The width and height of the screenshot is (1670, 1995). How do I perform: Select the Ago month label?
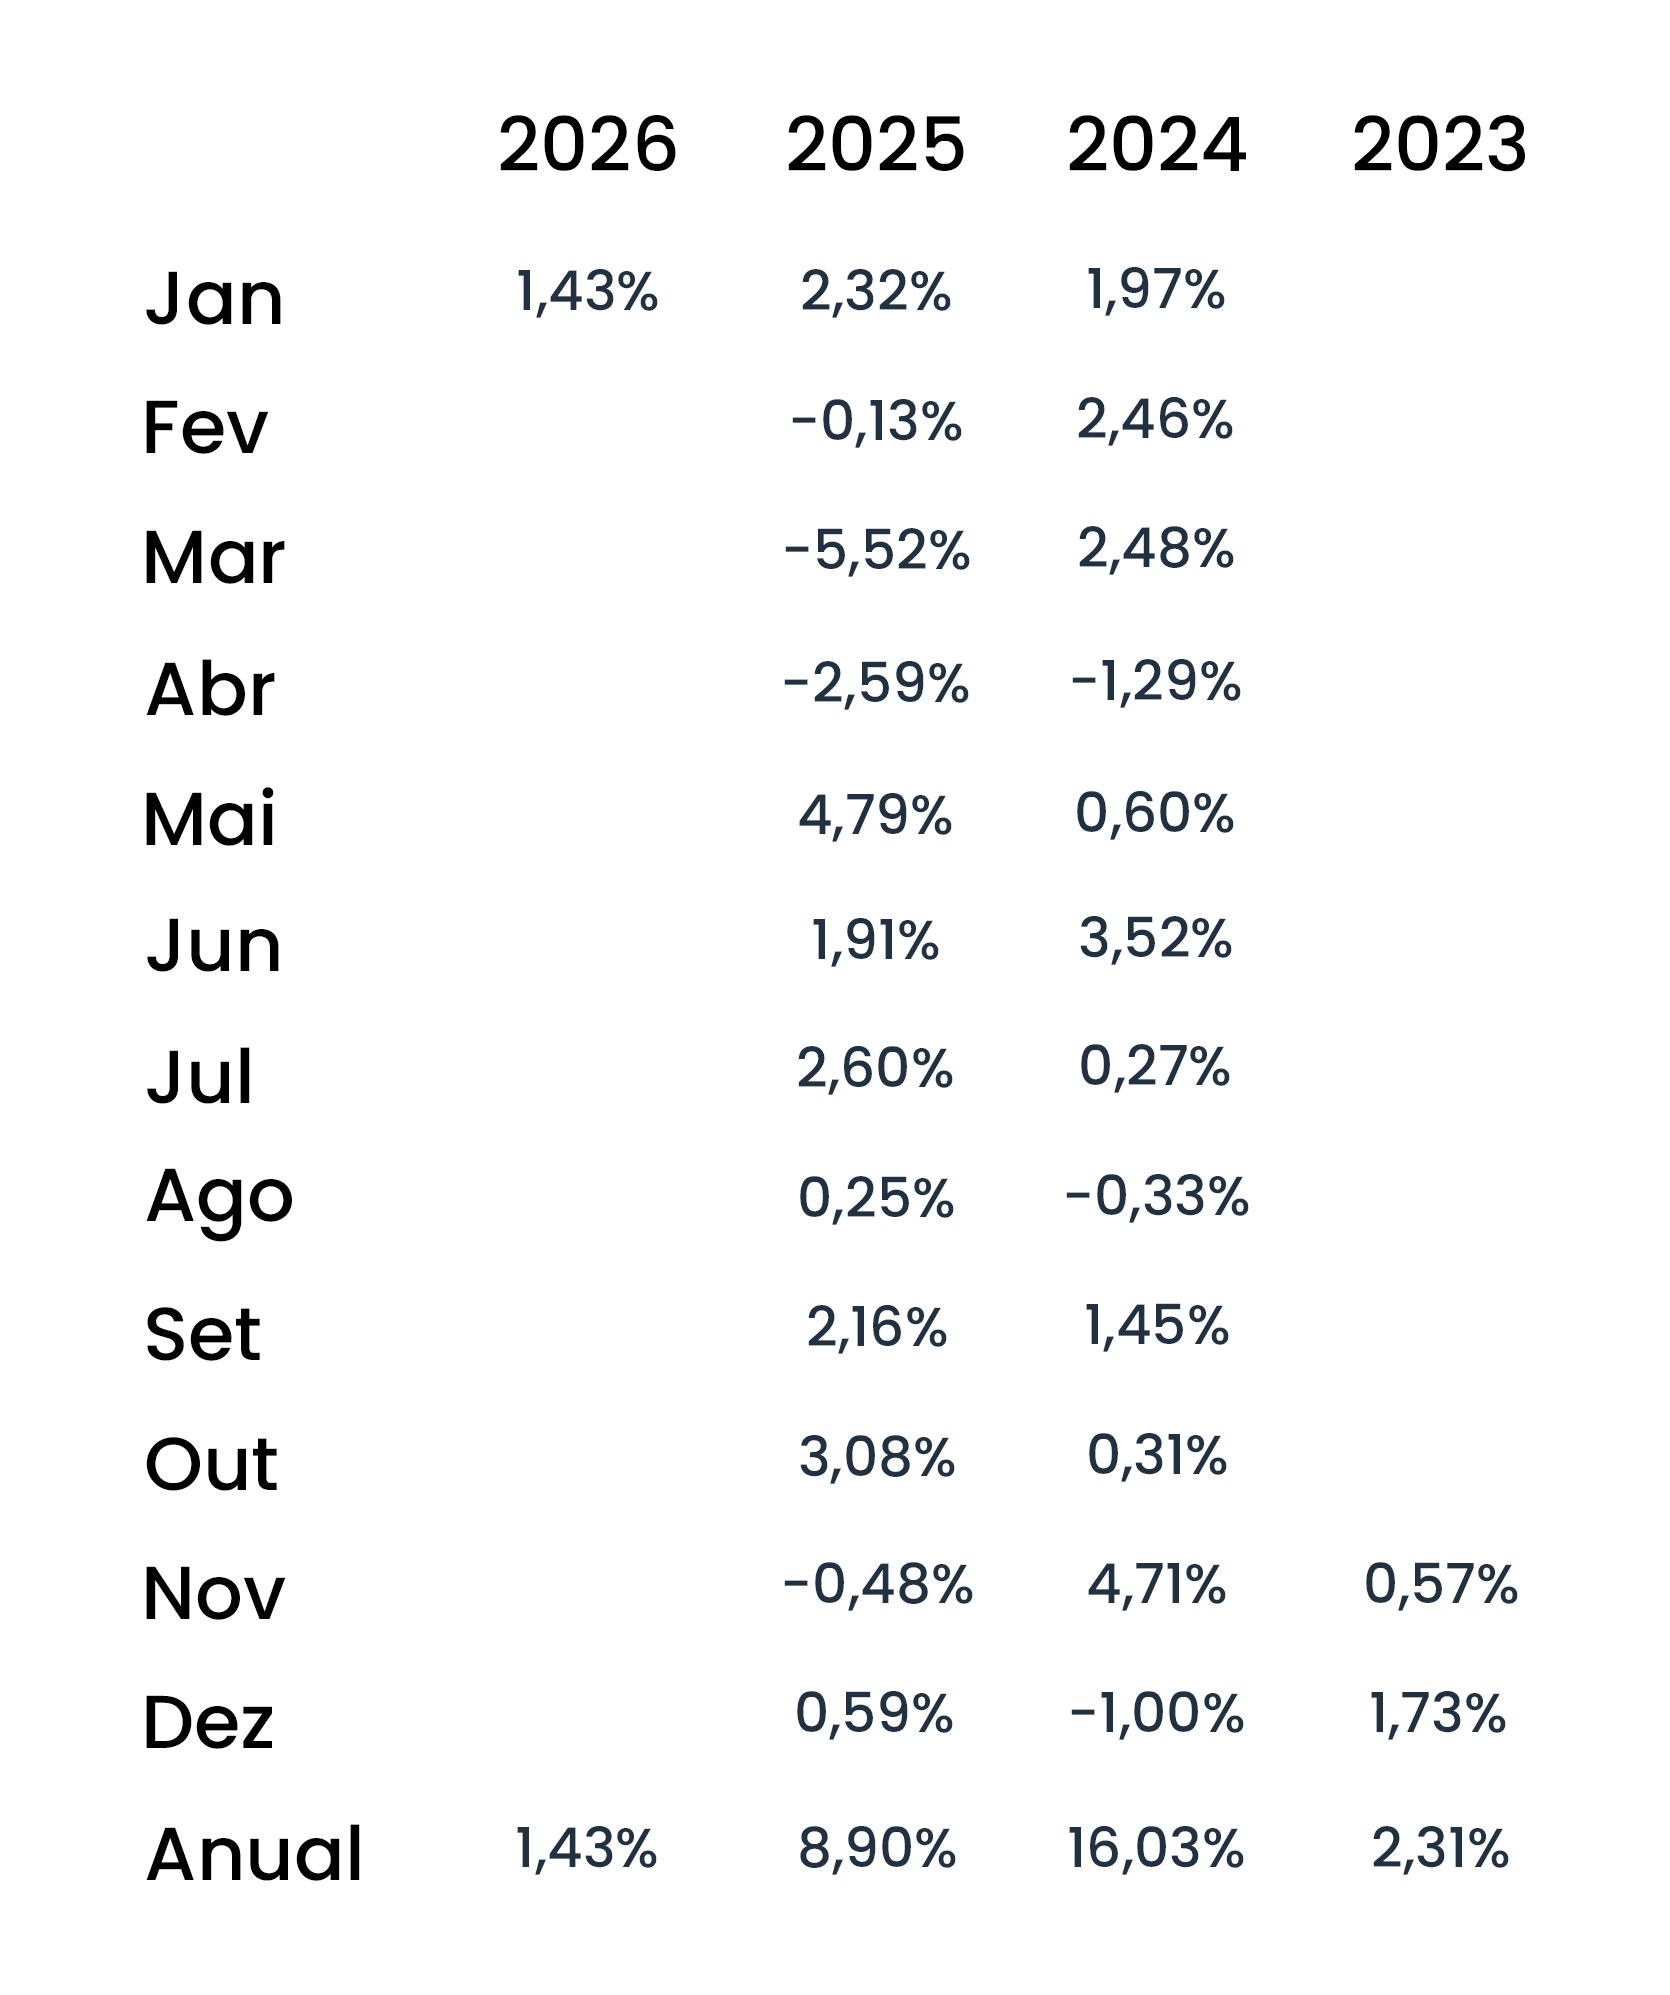pos(219,1197)
